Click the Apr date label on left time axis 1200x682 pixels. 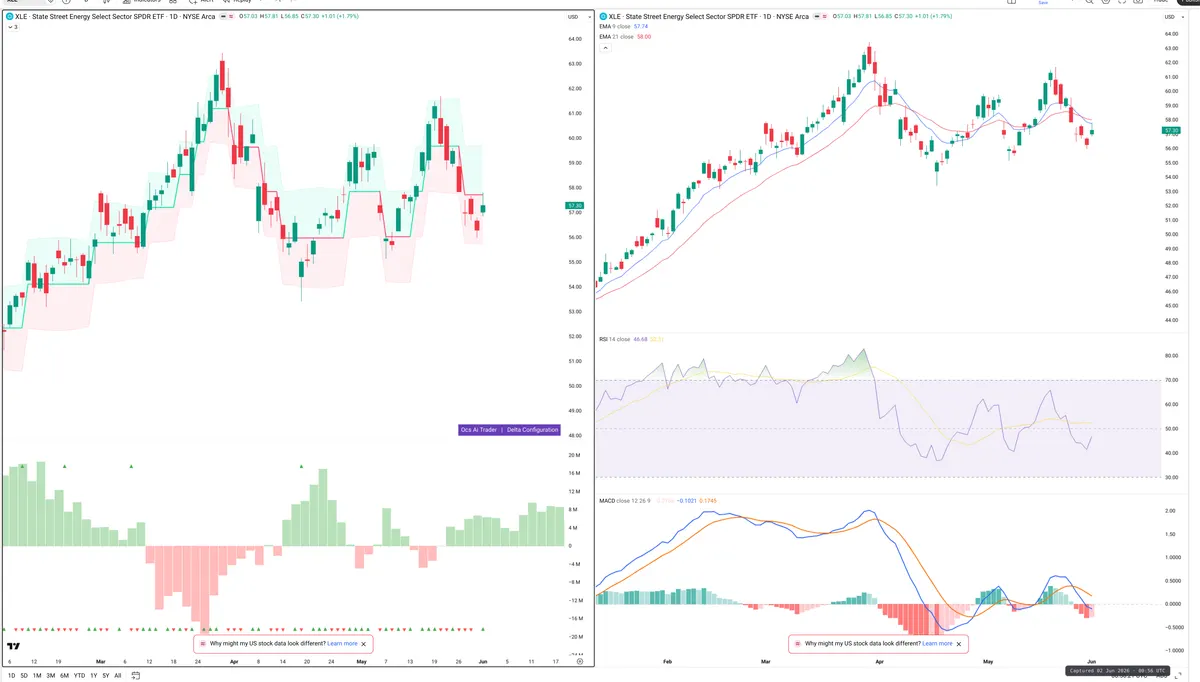pos(234,661)
